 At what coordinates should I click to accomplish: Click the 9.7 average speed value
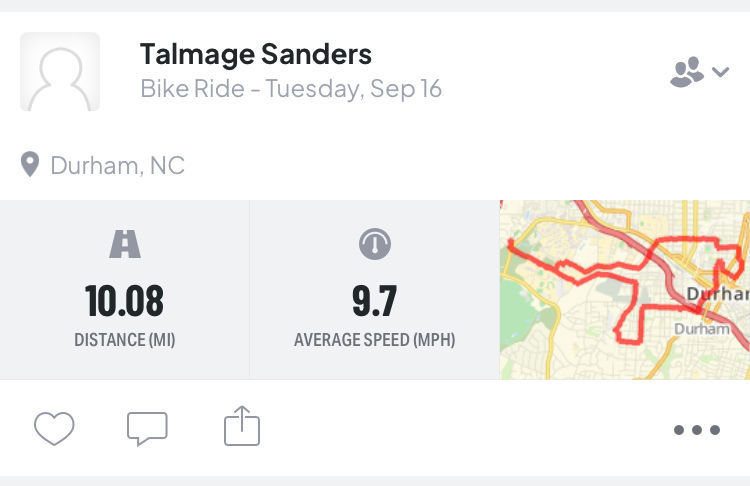374,300
